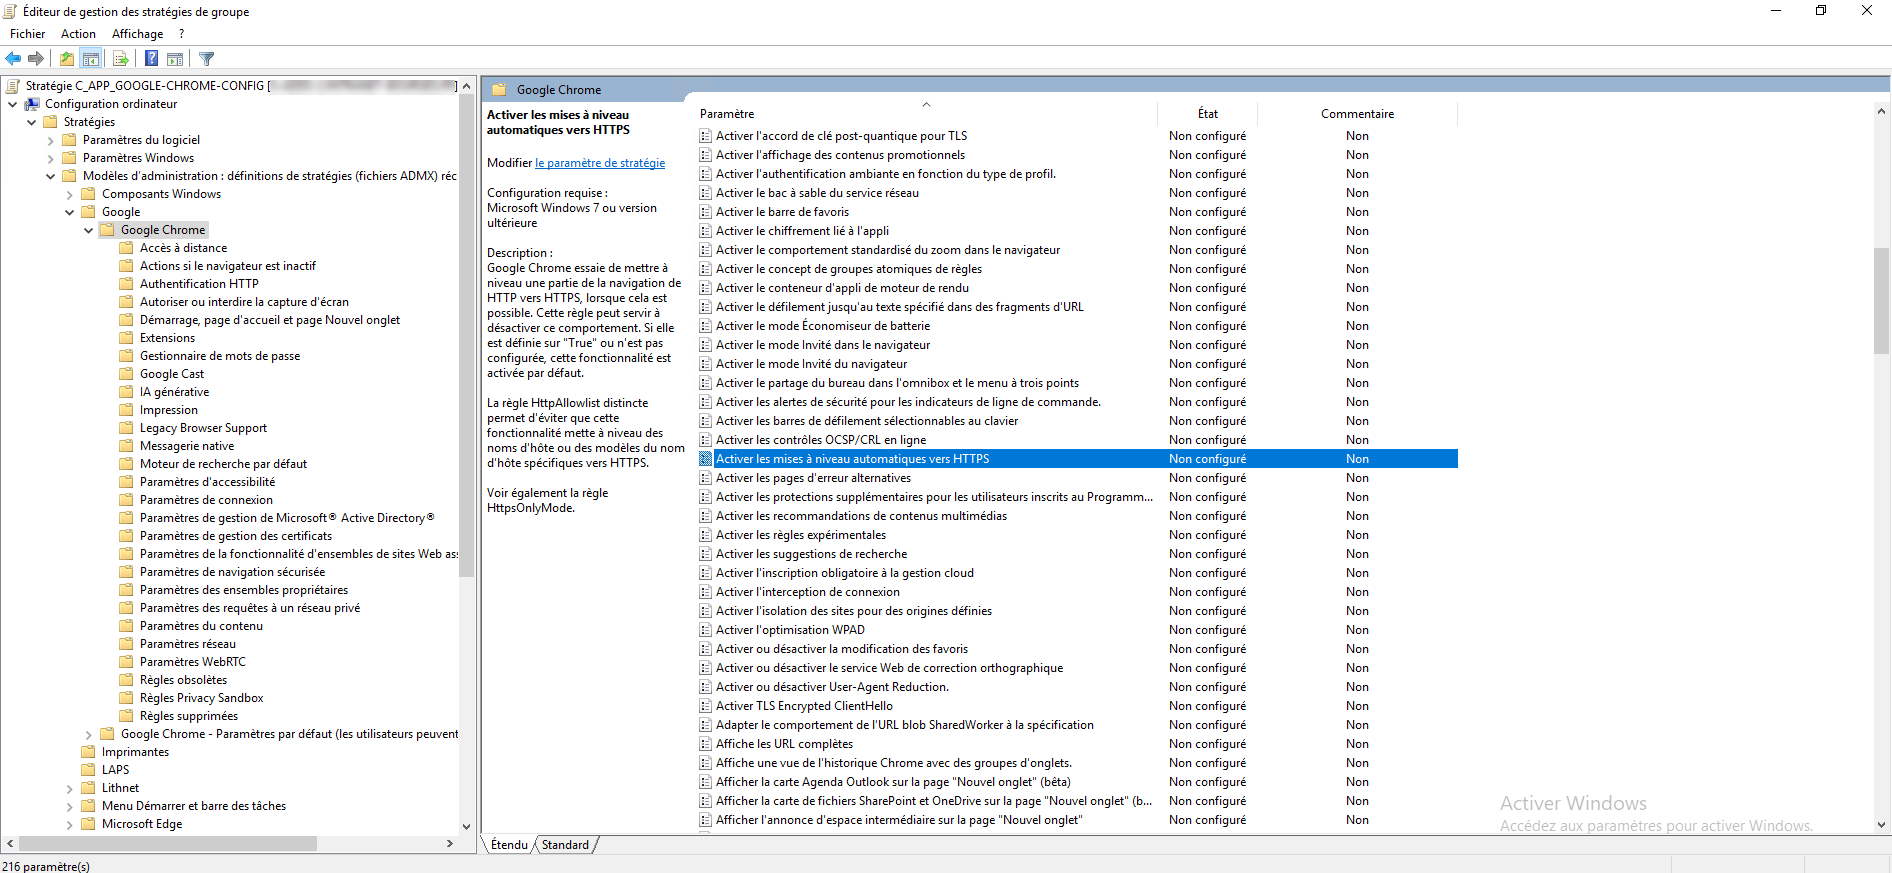Viewport: 1892px width, 873px height.
Task: Select the 'Paramètres réseau' folder
Action: 187,644
